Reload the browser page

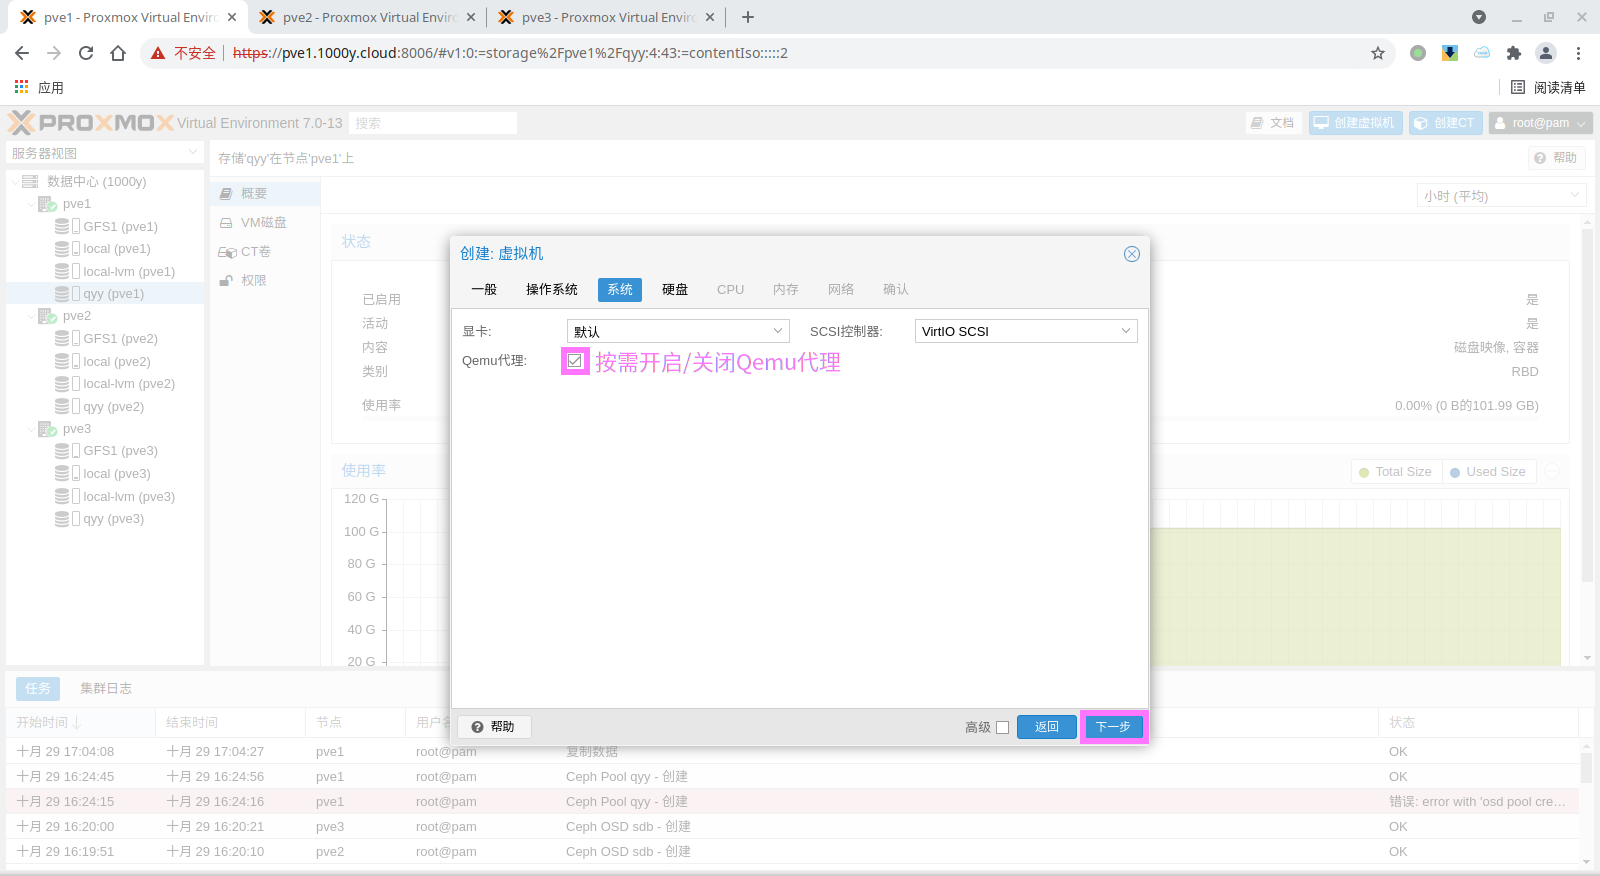[x=86, y=53]
